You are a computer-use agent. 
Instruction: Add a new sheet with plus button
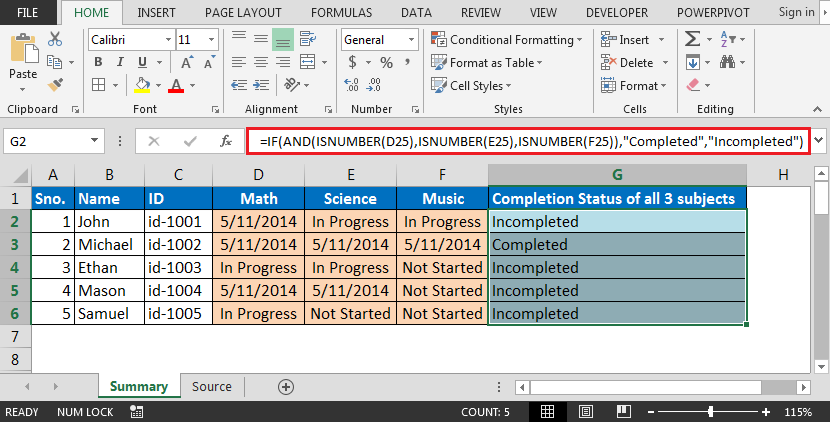coord(286,387)
